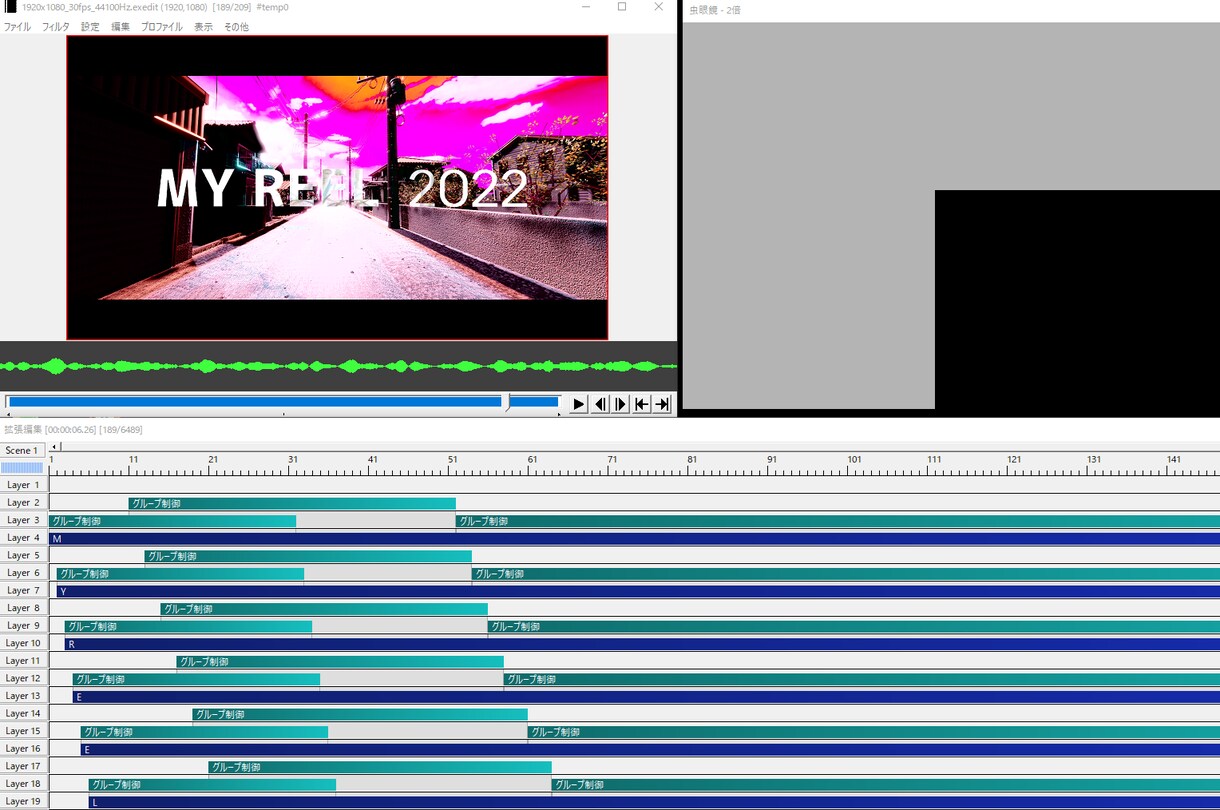Select the グループ制御 object on Layer 14
Screen dimensions: 1220x810
point(360,714)
